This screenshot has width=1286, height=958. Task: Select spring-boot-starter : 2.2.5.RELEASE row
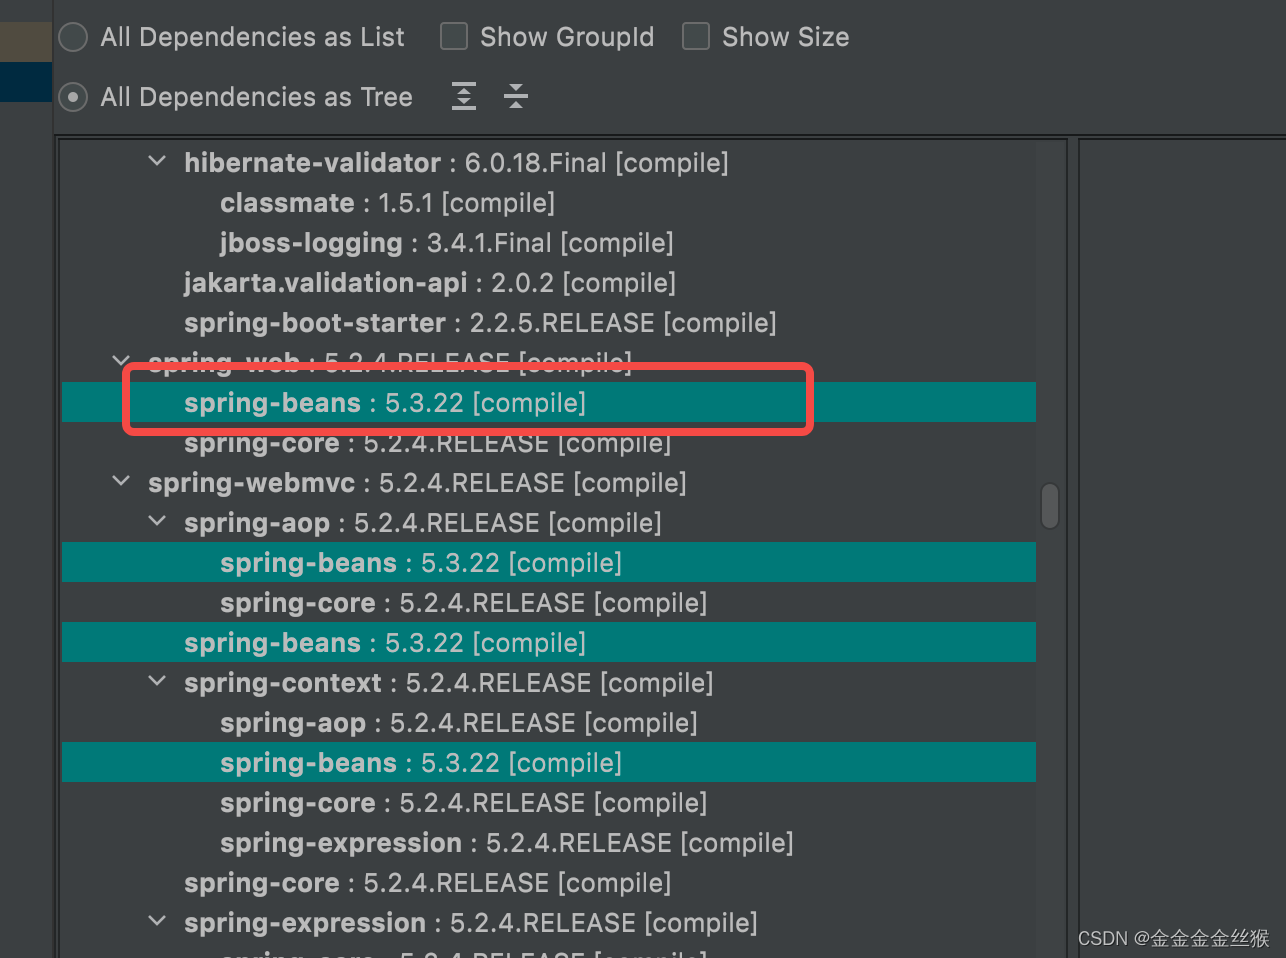pyautogui.click(x=548, y=323)
